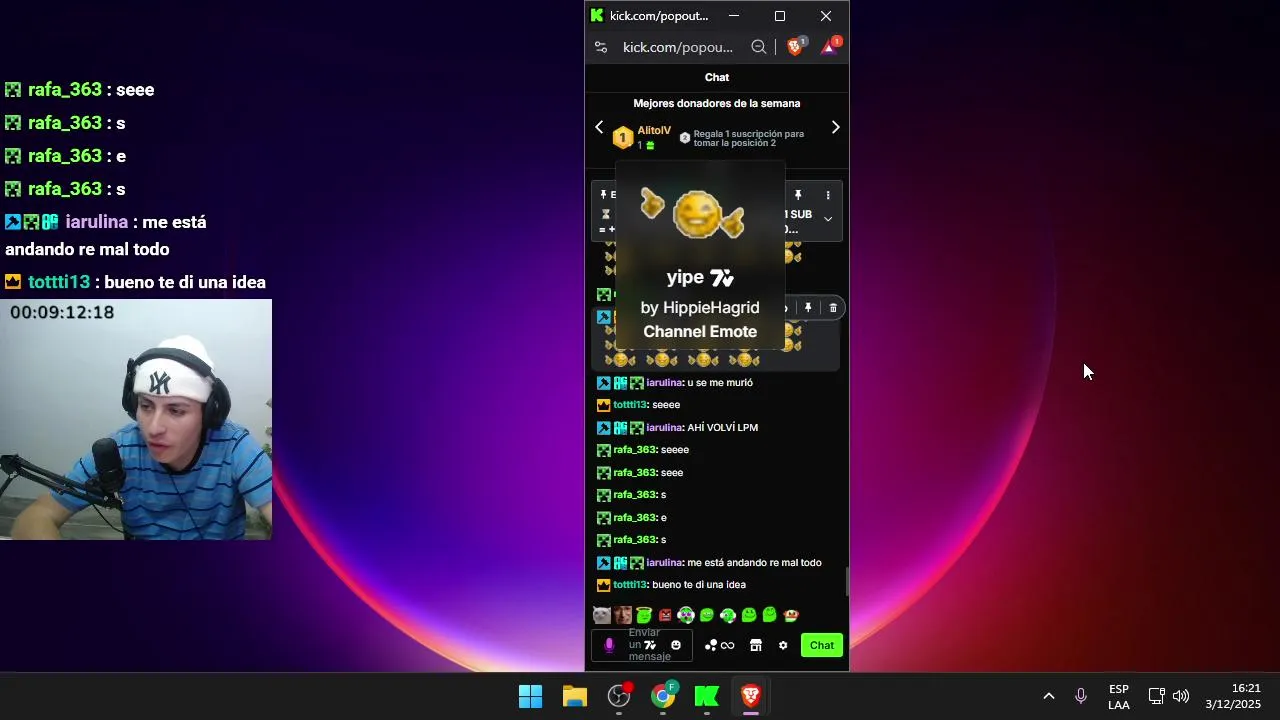Click system tray microphone icon

click(x=1080, y=696)
